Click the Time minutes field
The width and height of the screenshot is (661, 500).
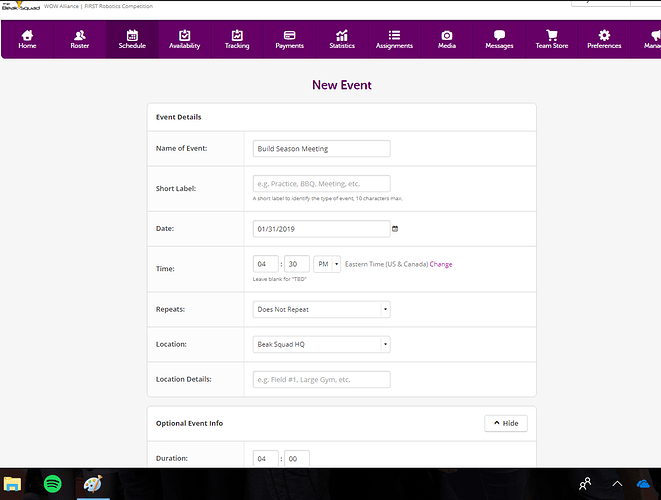[x=297, y=264]
